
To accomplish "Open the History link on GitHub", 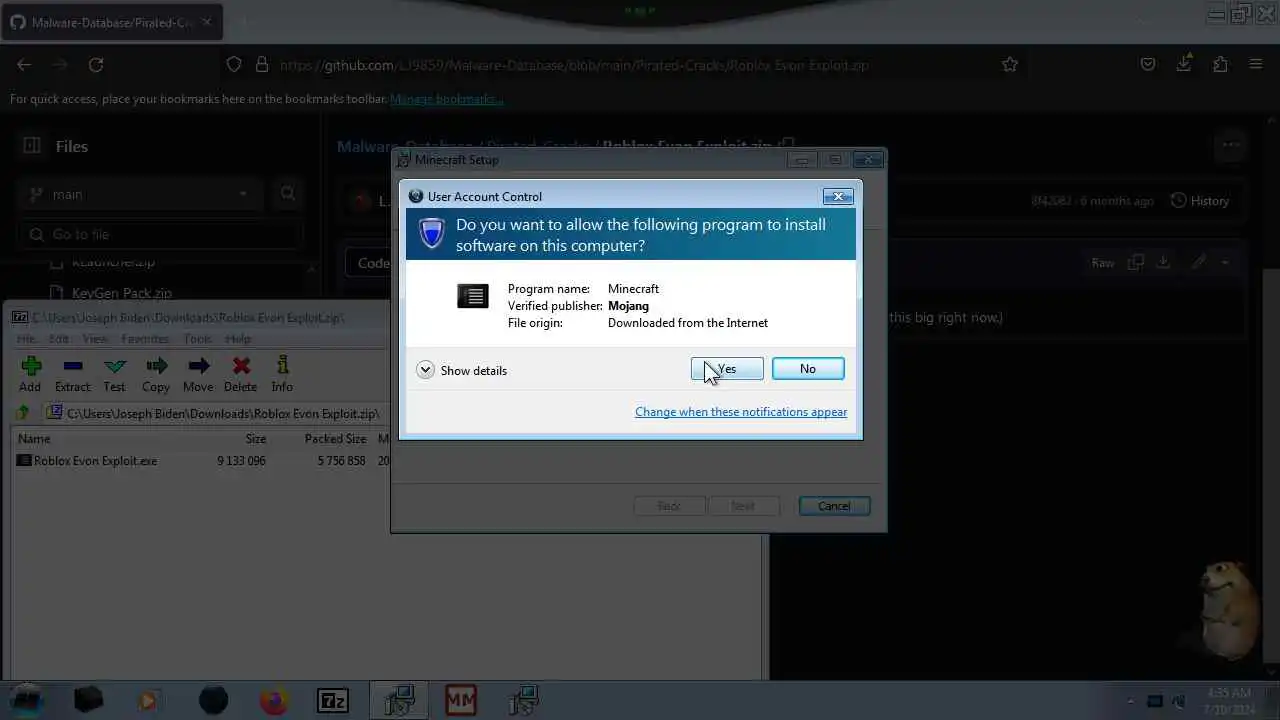I will tap(1200, 201).
